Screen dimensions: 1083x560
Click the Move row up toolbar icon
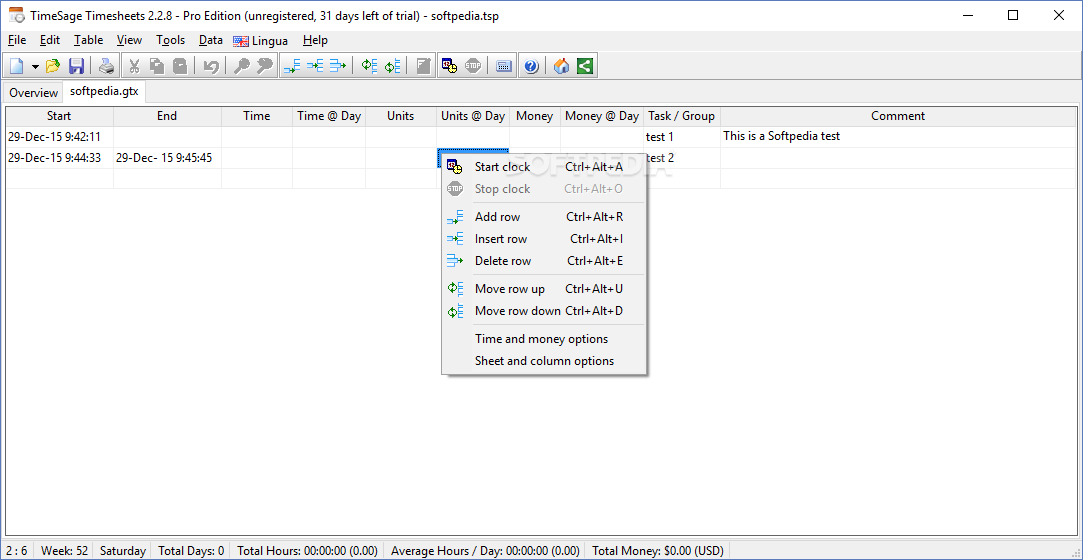pos(370,66)
